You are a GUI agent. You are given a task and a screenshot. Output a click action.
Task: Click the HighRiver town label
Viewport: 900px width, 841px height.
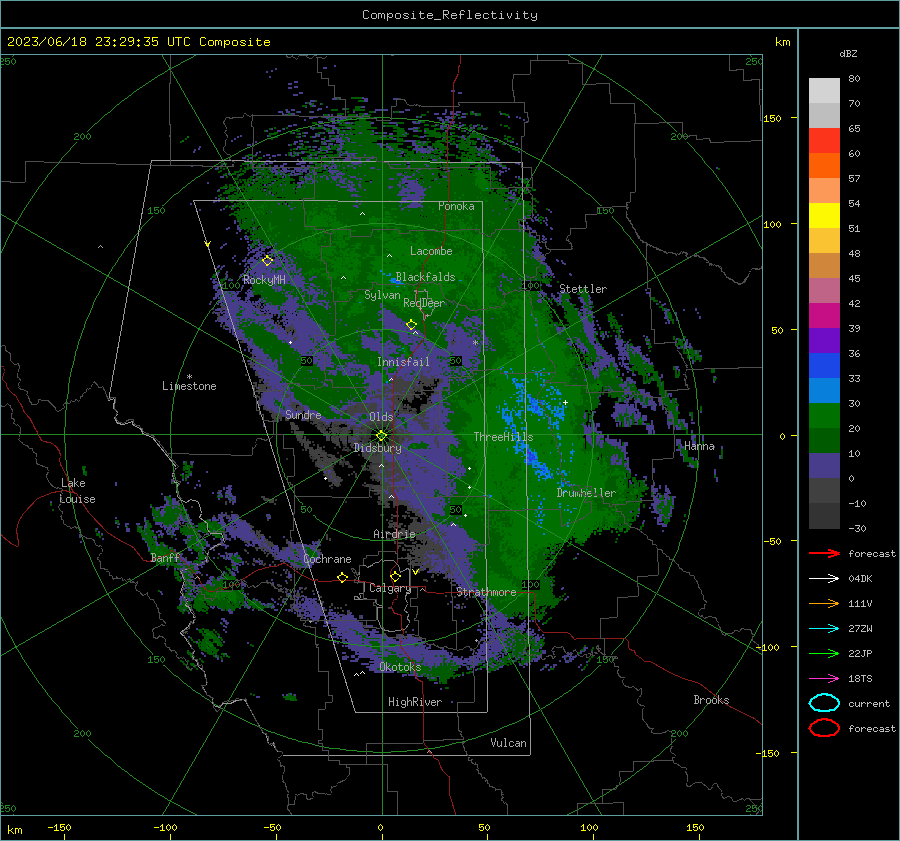point(414,702)
